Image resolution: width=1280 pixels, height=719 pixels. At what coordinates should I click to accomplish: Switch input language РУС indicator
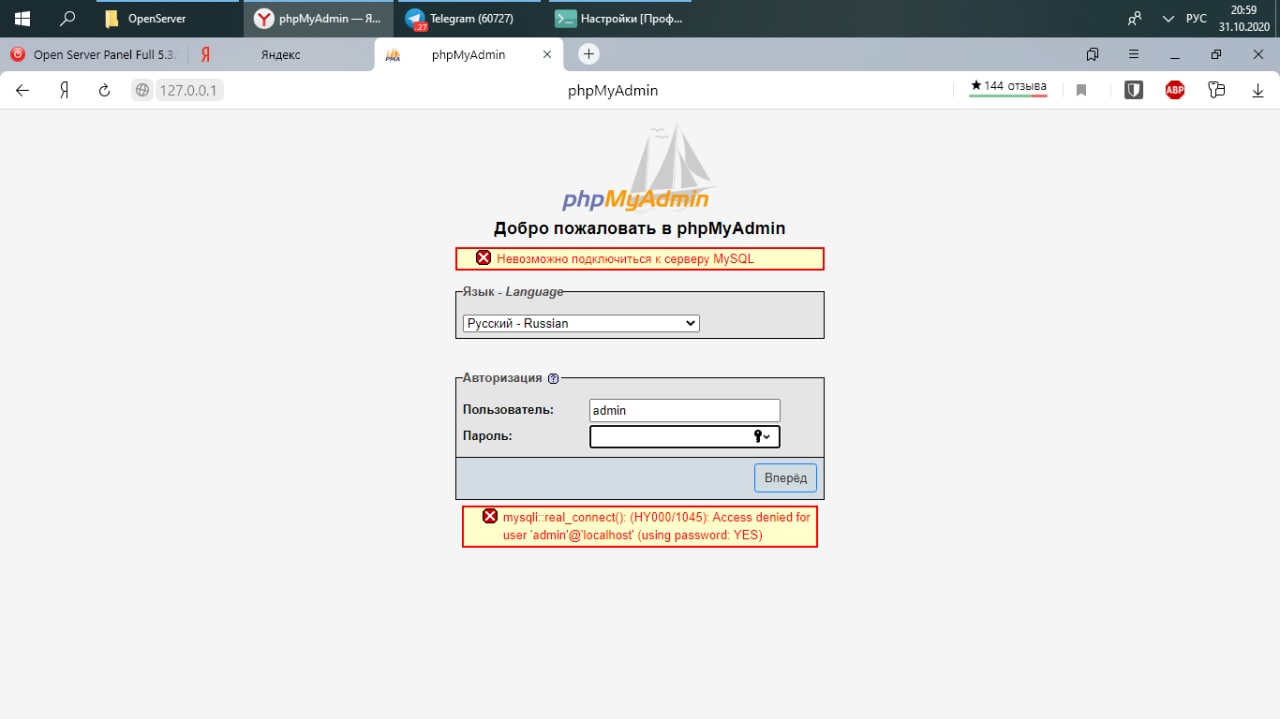(1196, 18)
